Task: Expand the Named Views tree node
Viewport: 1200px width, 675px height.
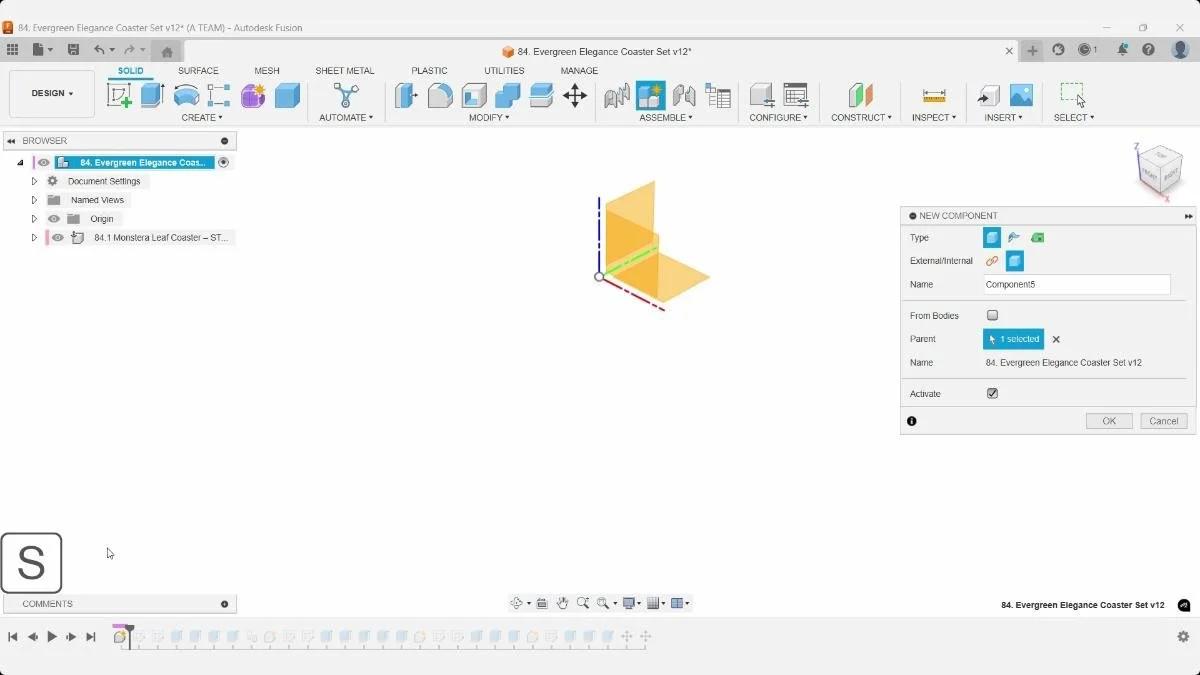Action: [x=34, y=200]
